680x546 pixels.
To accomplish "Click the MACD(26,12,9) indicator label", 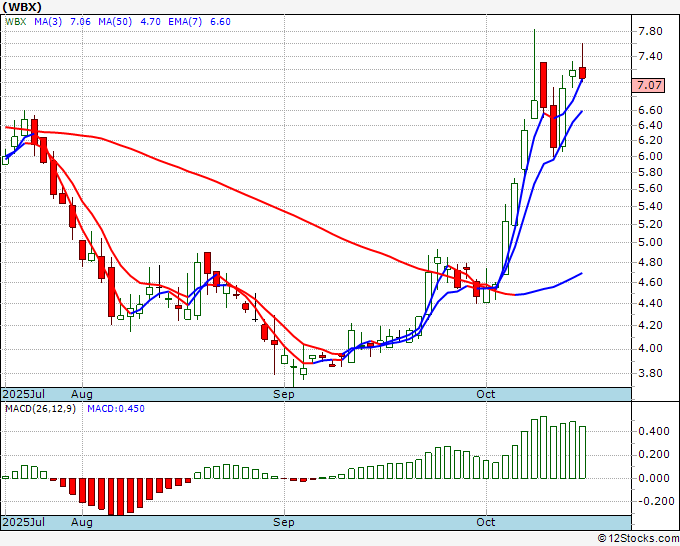I will (x=40, y=409).
